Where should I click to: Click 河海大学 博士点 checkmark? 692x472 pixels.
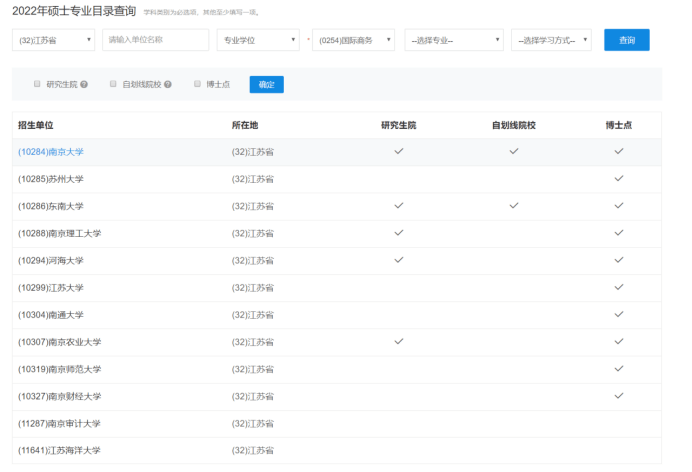point(619,260)
